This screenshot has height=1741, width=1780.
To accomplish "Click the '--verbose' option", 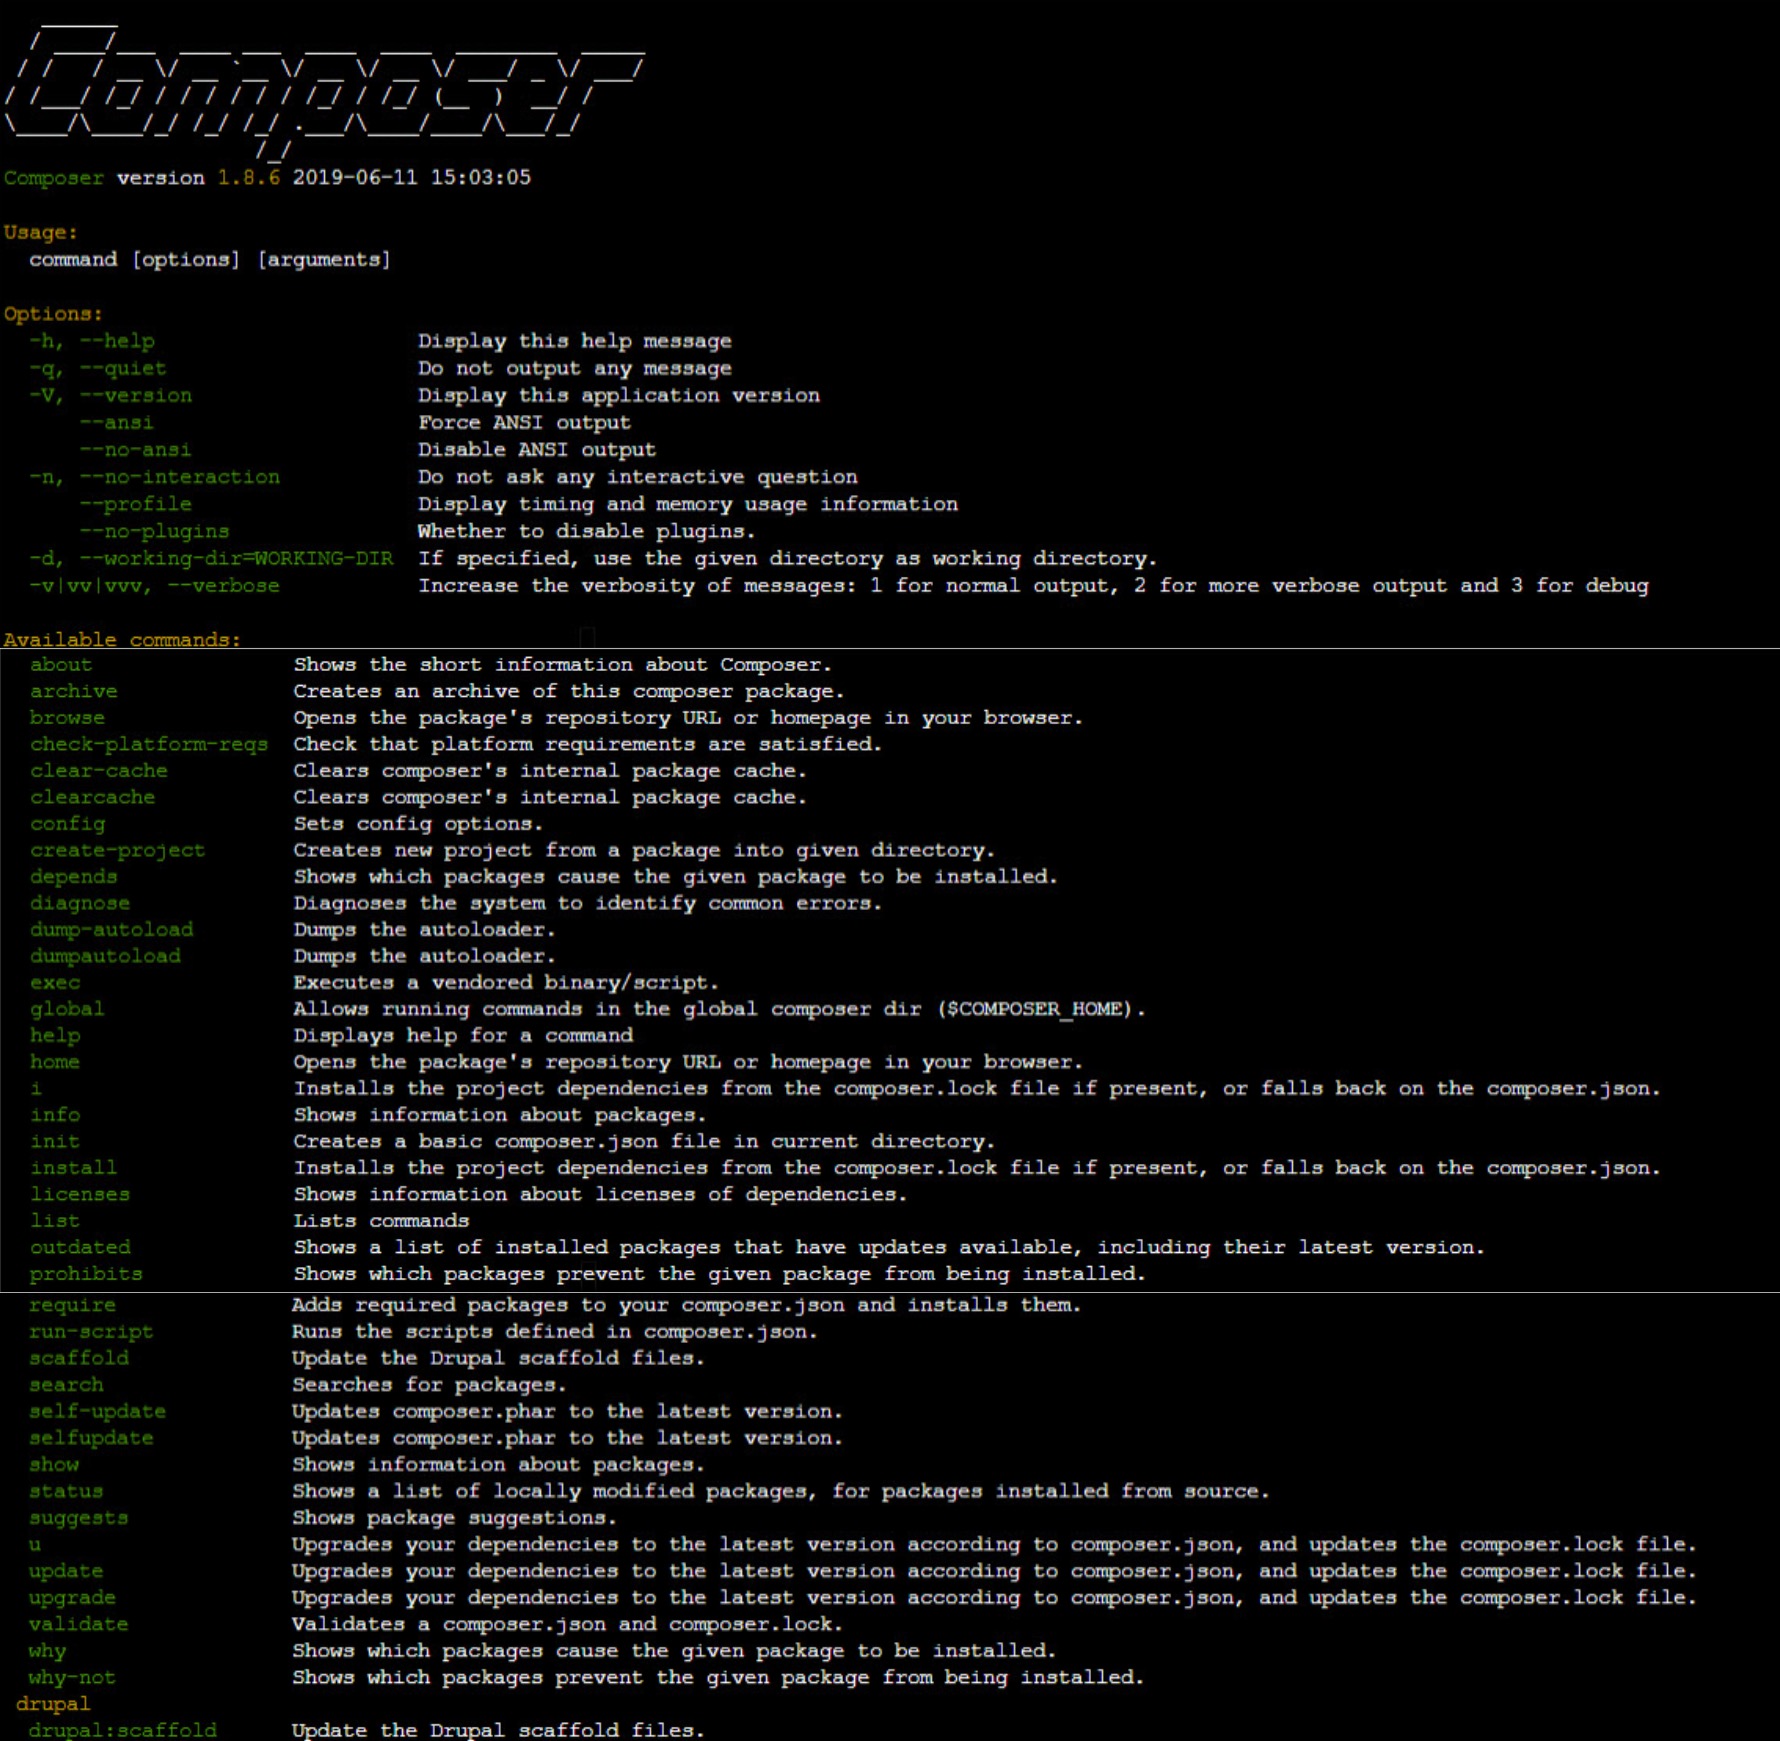I will (x=224, y=585).
